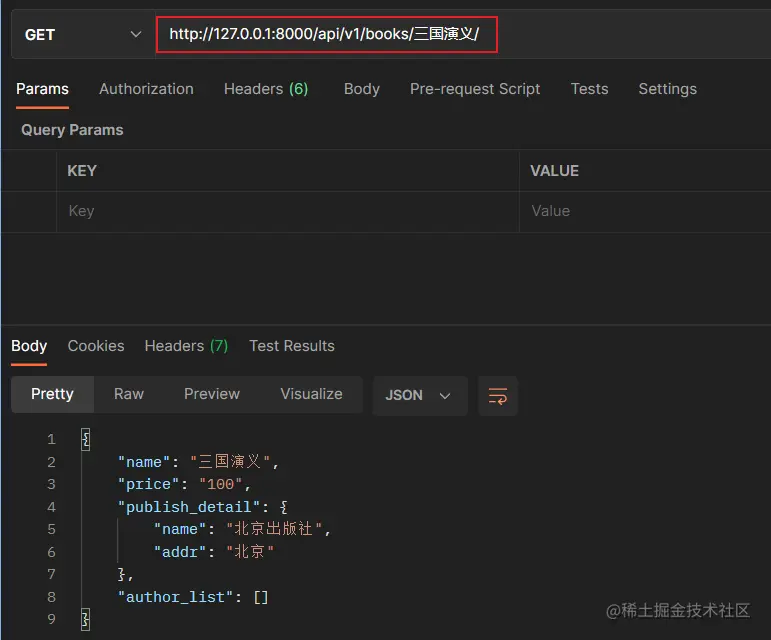Click the "publish_detail" key in the response
This screenshot has height=640, width=771.
[188, 507]
